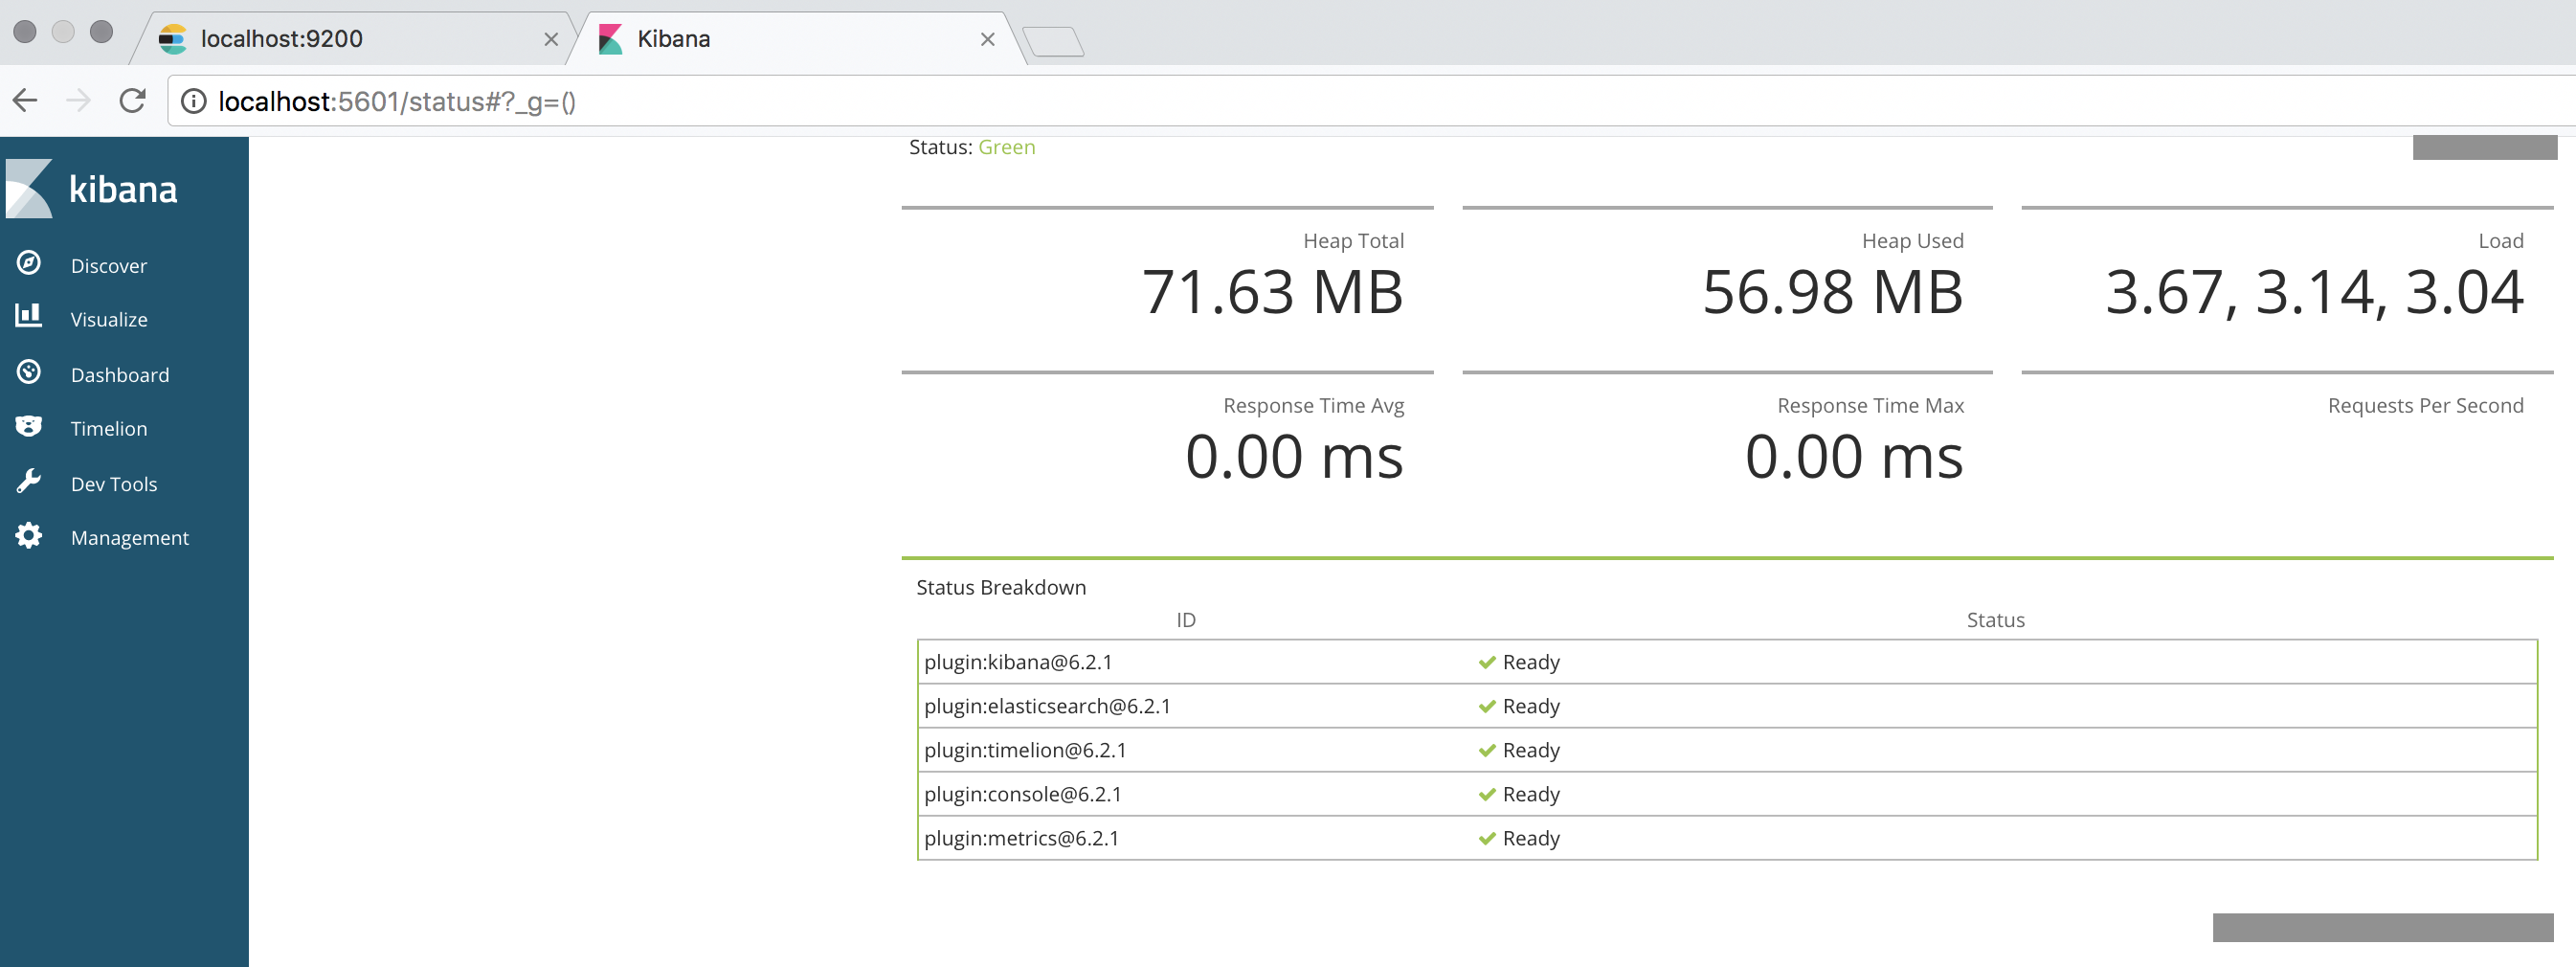Viewport: 2576px width, 967px height.
Task: Click the site info icon in address bar
Action: point(193,101)
